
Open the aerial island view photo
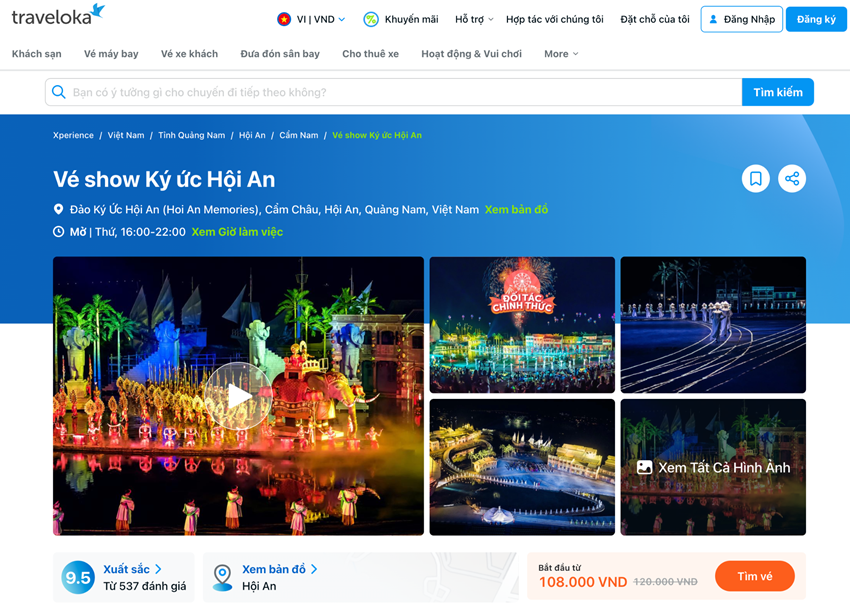click(x=522, y=467)
